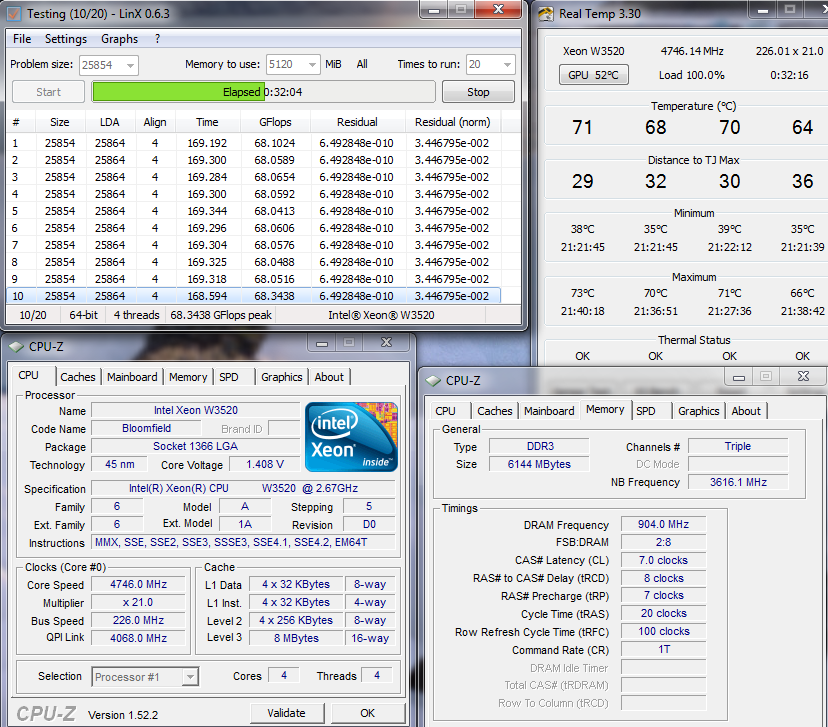Expand the Times to run dropdown
Screen dimensions: 828x727
click(507, 64)
